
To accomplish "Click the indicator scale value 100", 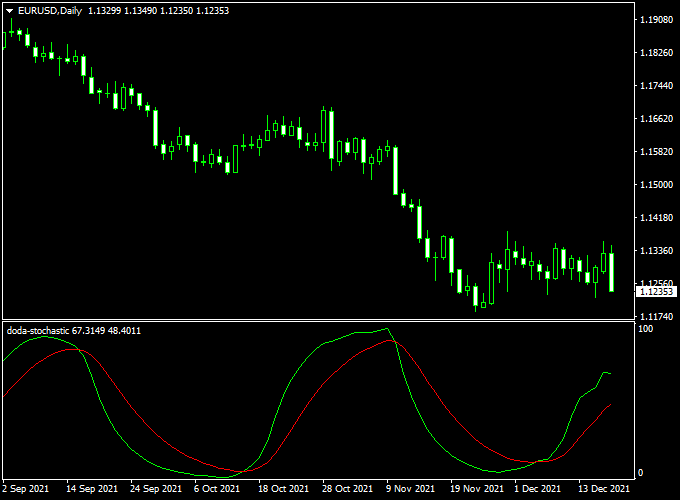I will point(645,329).
